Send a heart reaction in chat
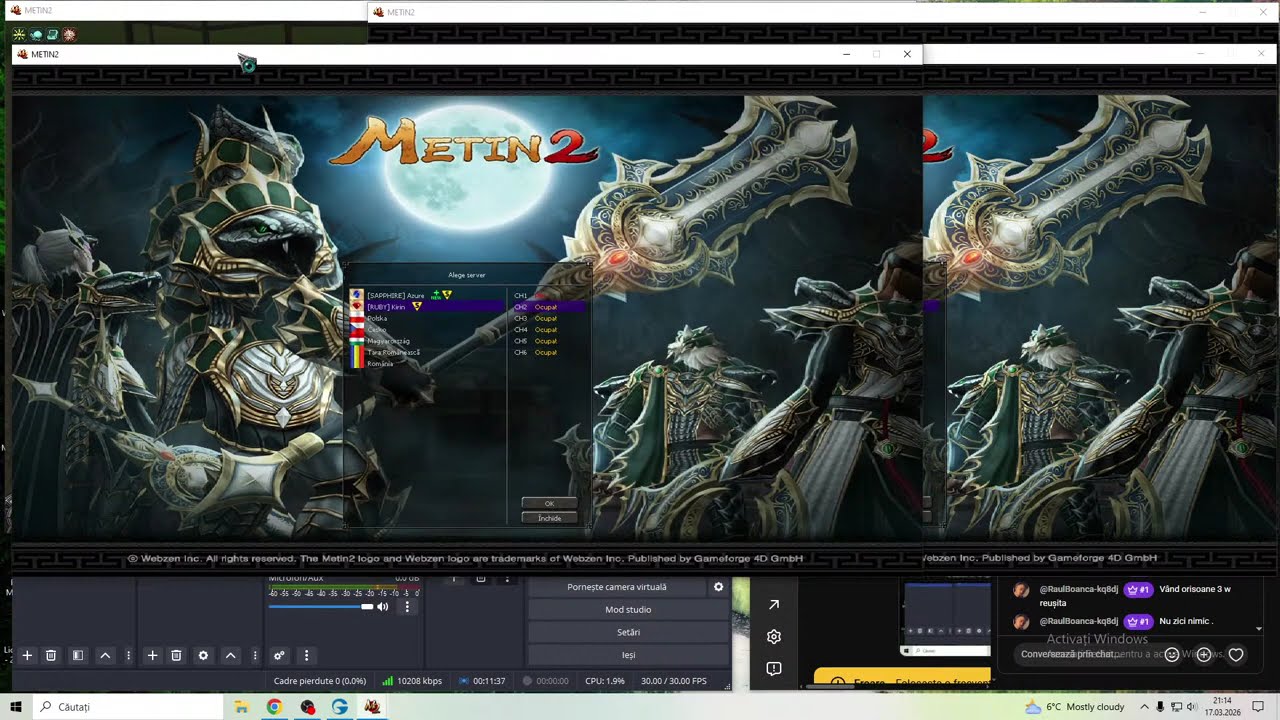Viewport: 1280px width, 720px height. tap(1236, 655)
